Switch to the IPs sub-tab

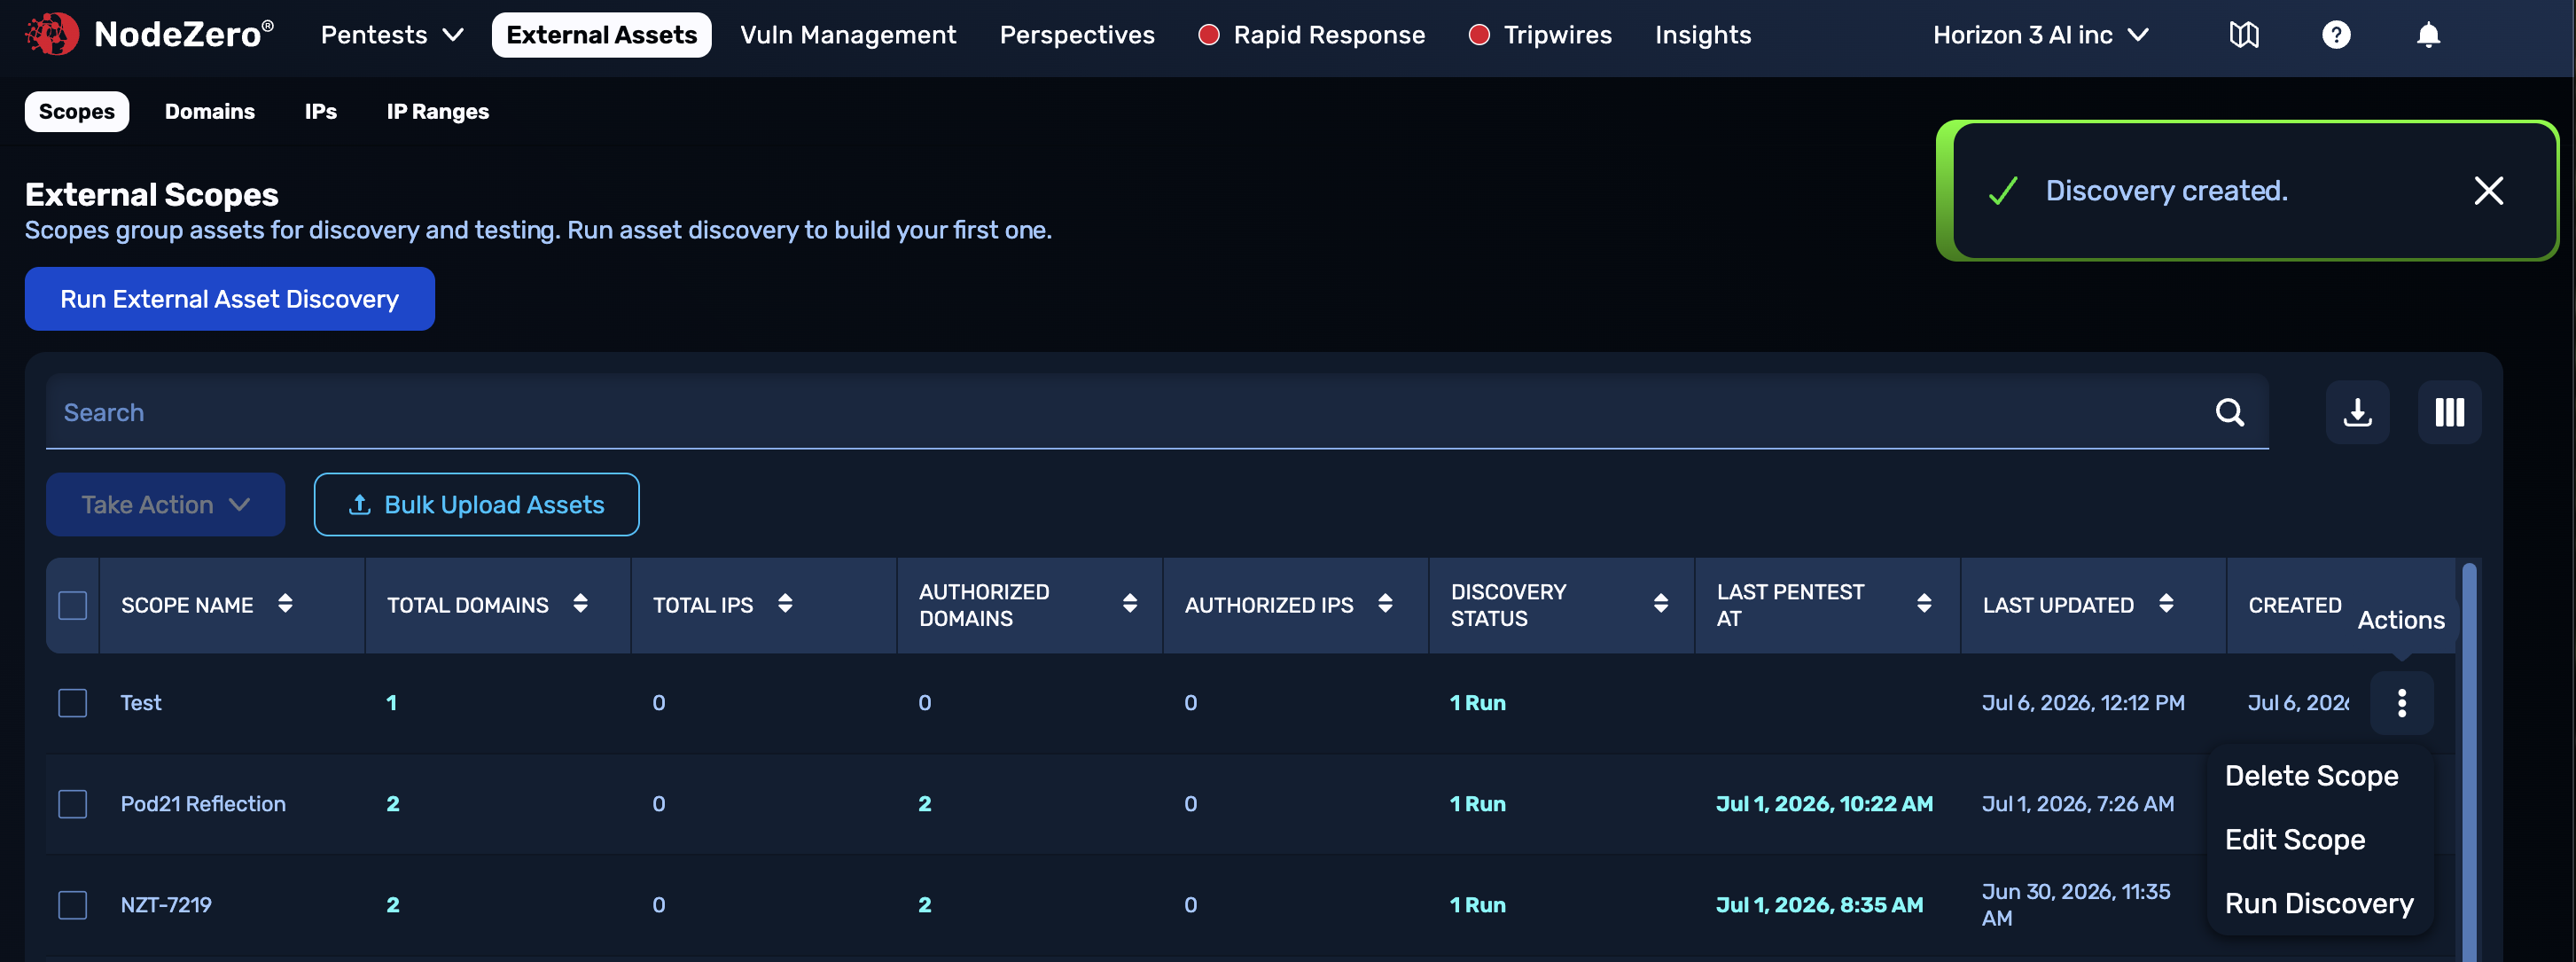coord(321,111)
